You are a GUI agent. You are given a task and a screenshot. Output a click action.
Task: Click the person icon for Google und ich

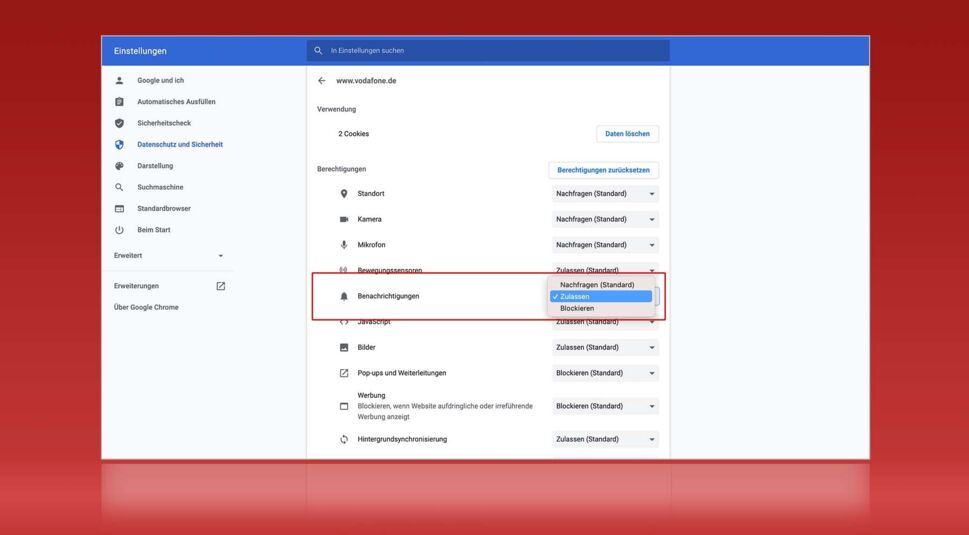119,80
